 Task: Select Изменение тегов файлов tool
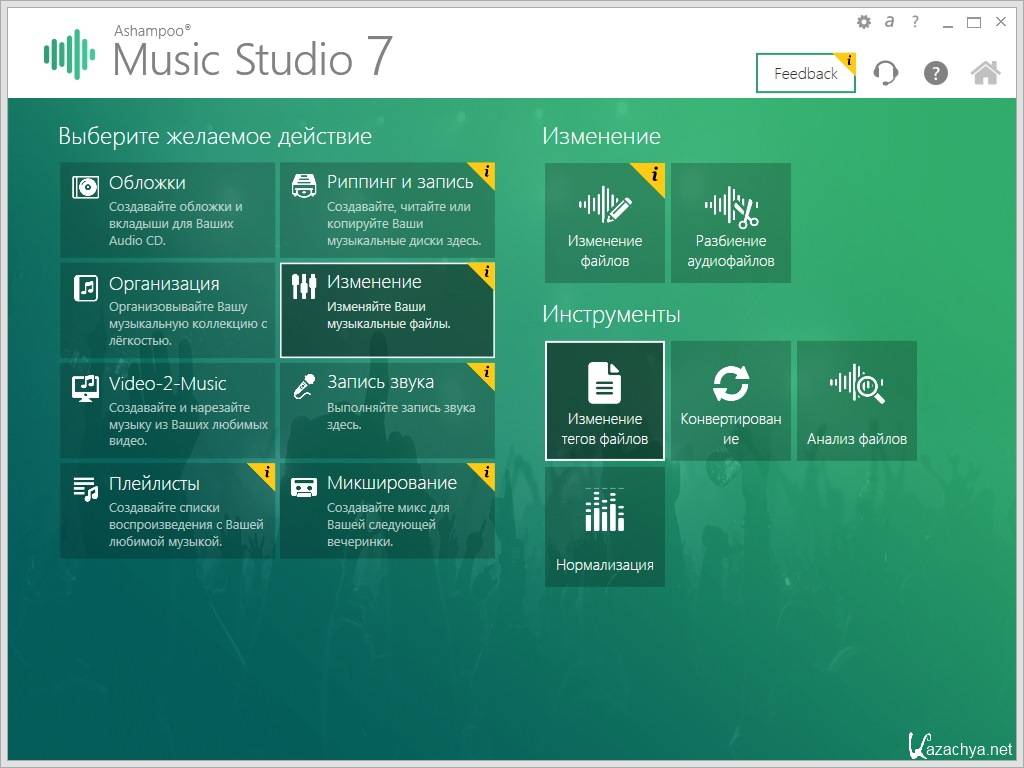(x=605, y=400)
